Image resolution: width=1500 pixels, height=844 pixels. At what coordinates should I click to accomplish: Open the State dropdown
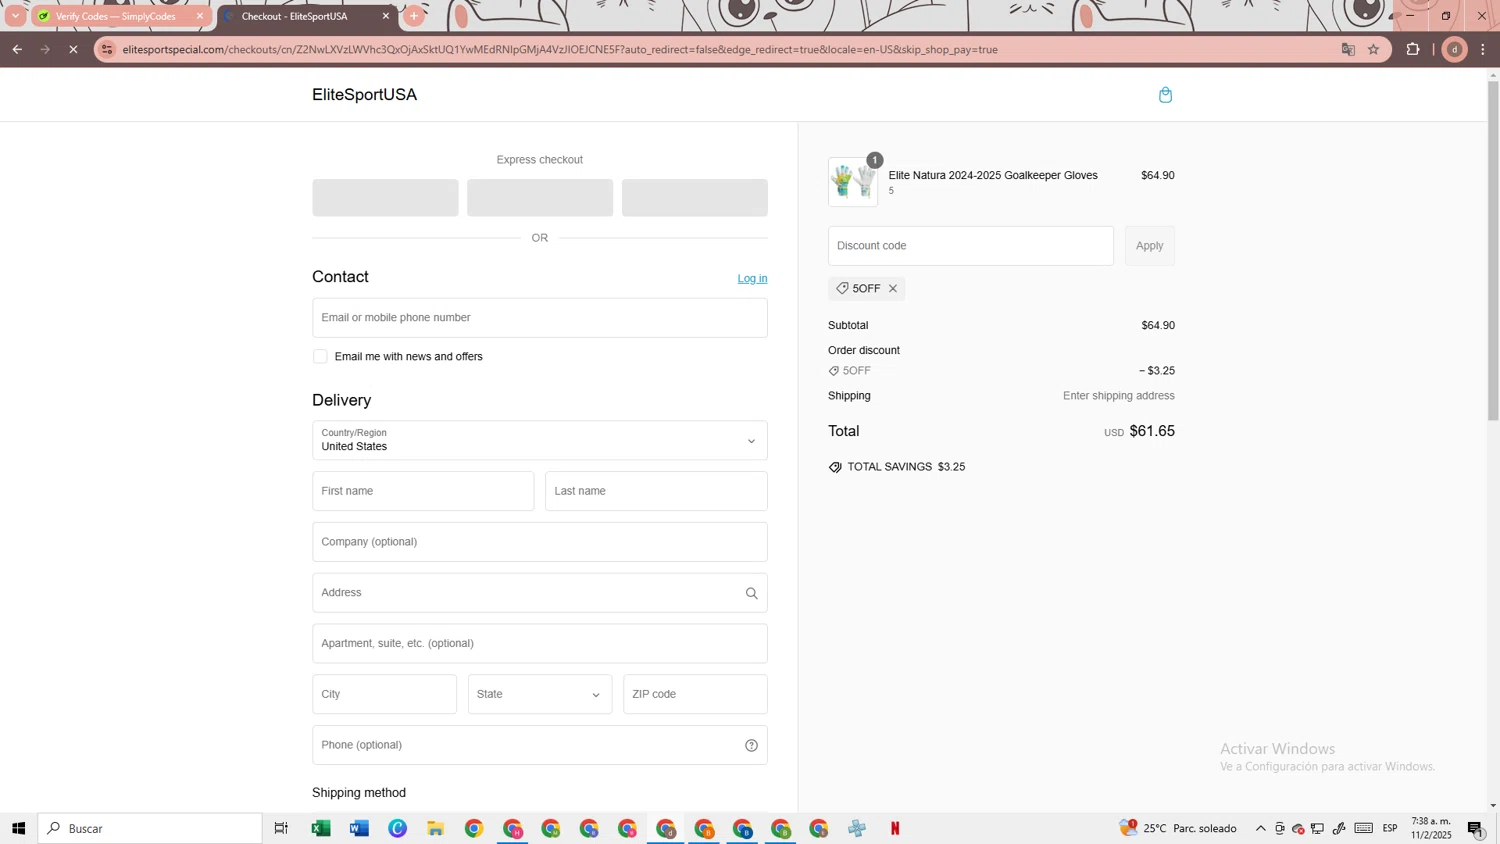[540, 695]
